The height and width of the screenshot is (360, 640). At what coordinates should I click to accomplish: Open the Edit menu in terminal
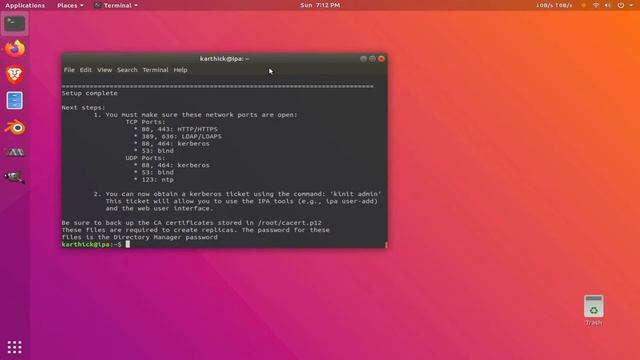[86, 70]
